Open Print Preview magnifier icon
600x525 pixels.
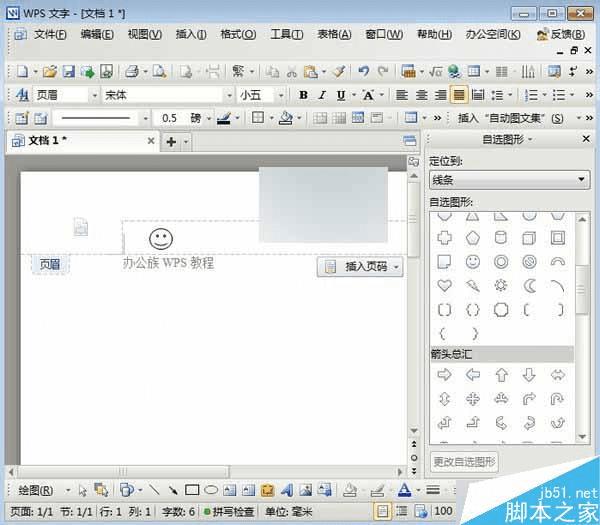pyautogui.click(x=159, y=72)
